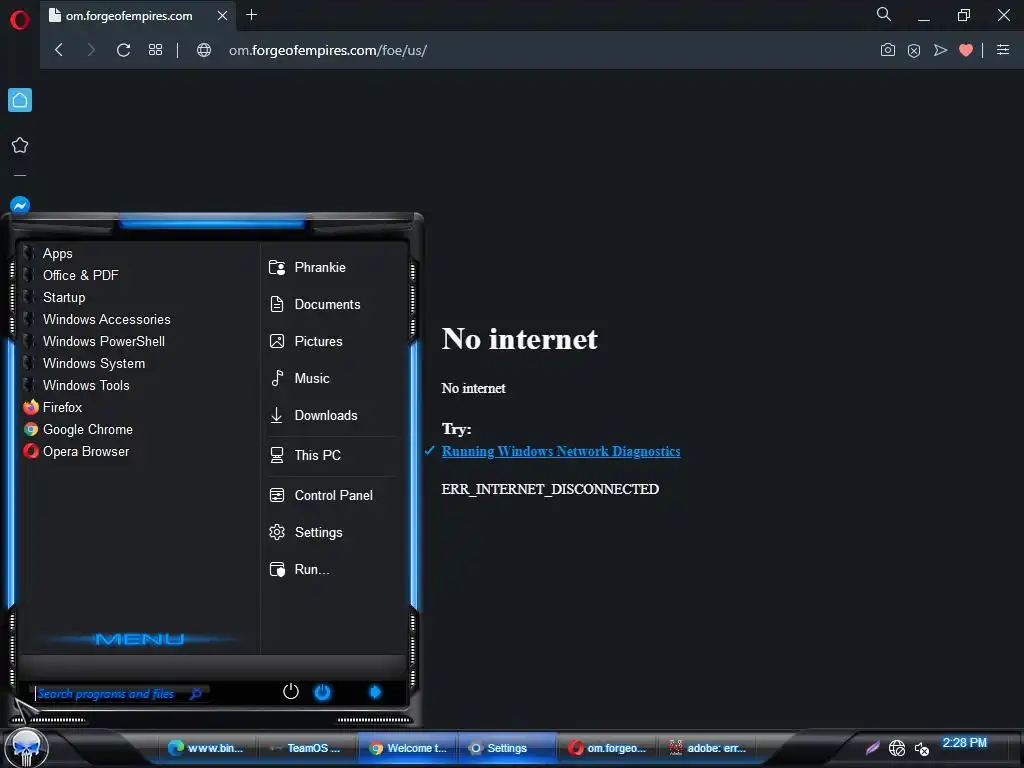
Task: Switch to TeamOS taskbar item
Action: 306,748
